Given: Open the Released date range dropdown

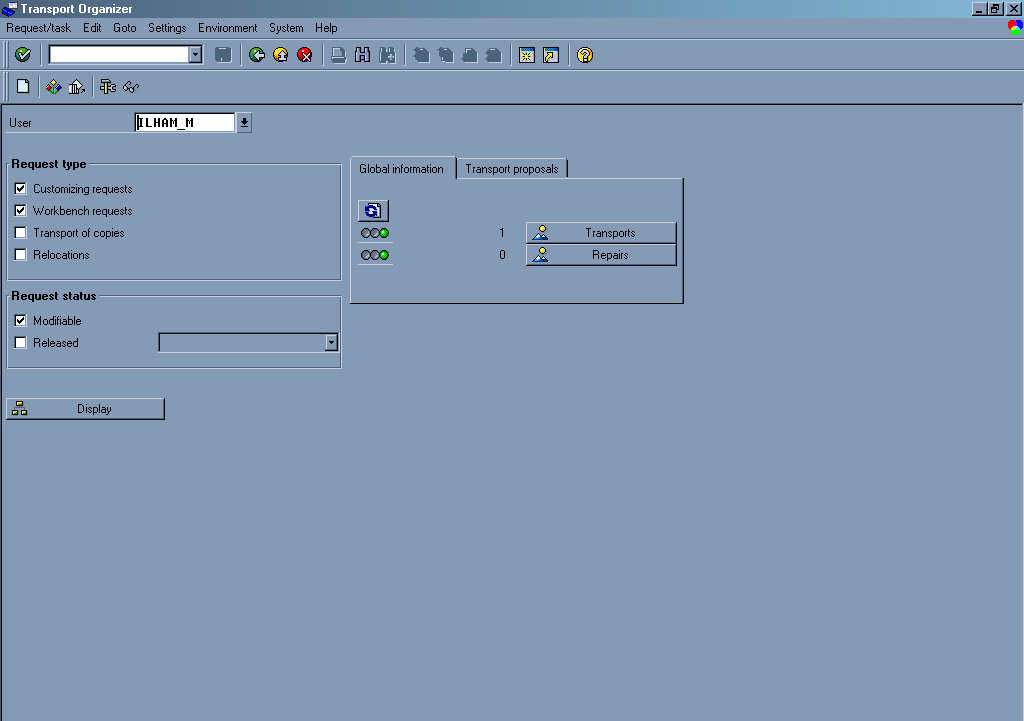Looking at the screenshot, I should point(331,343).
